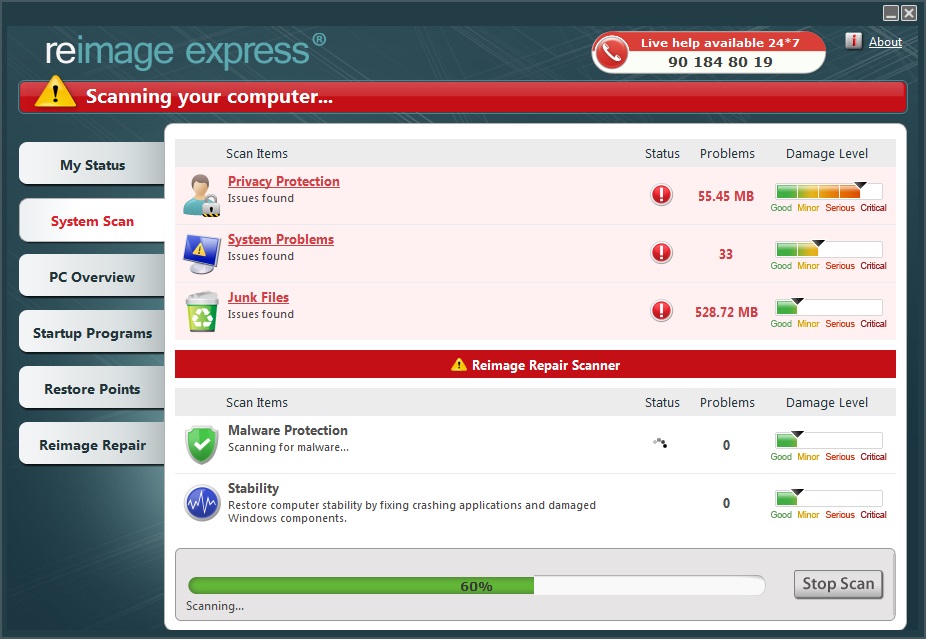Image resolution: width=926 pixels, height=639 pixels.
Task: Click red alert status icon for System Problems
Action: [x=661, y=252]
